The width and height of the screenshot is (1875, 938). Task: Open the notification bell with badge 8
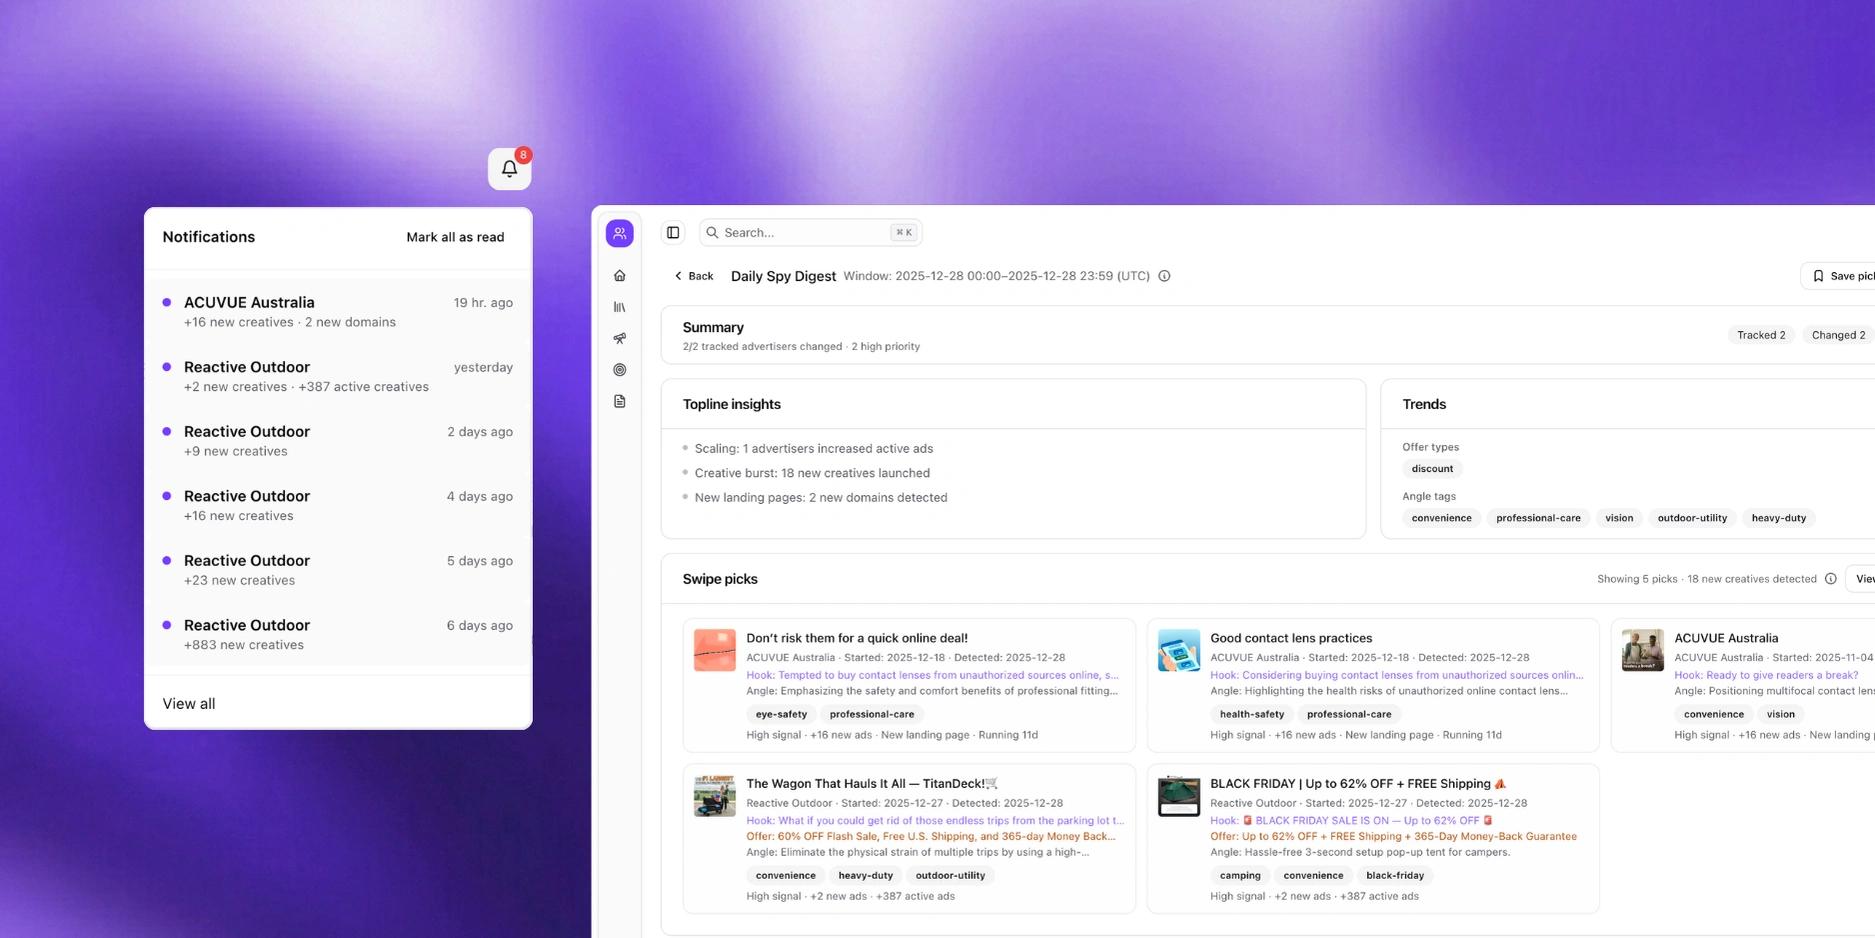pos(509,168)
